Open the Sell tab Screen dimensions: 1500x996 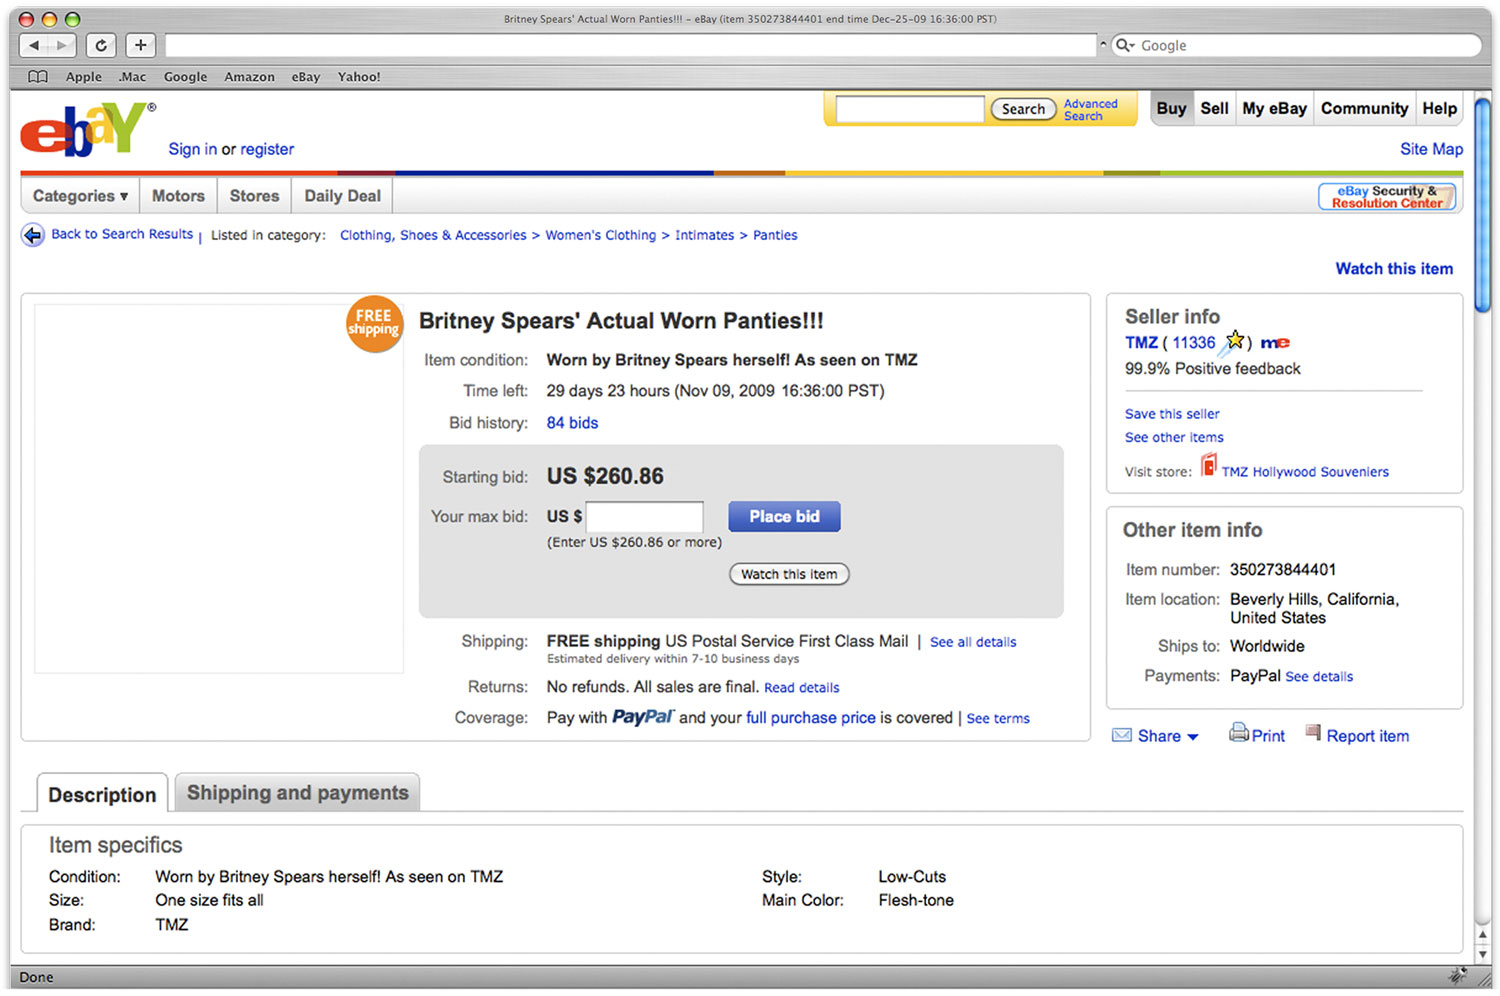coord(1214,109)
